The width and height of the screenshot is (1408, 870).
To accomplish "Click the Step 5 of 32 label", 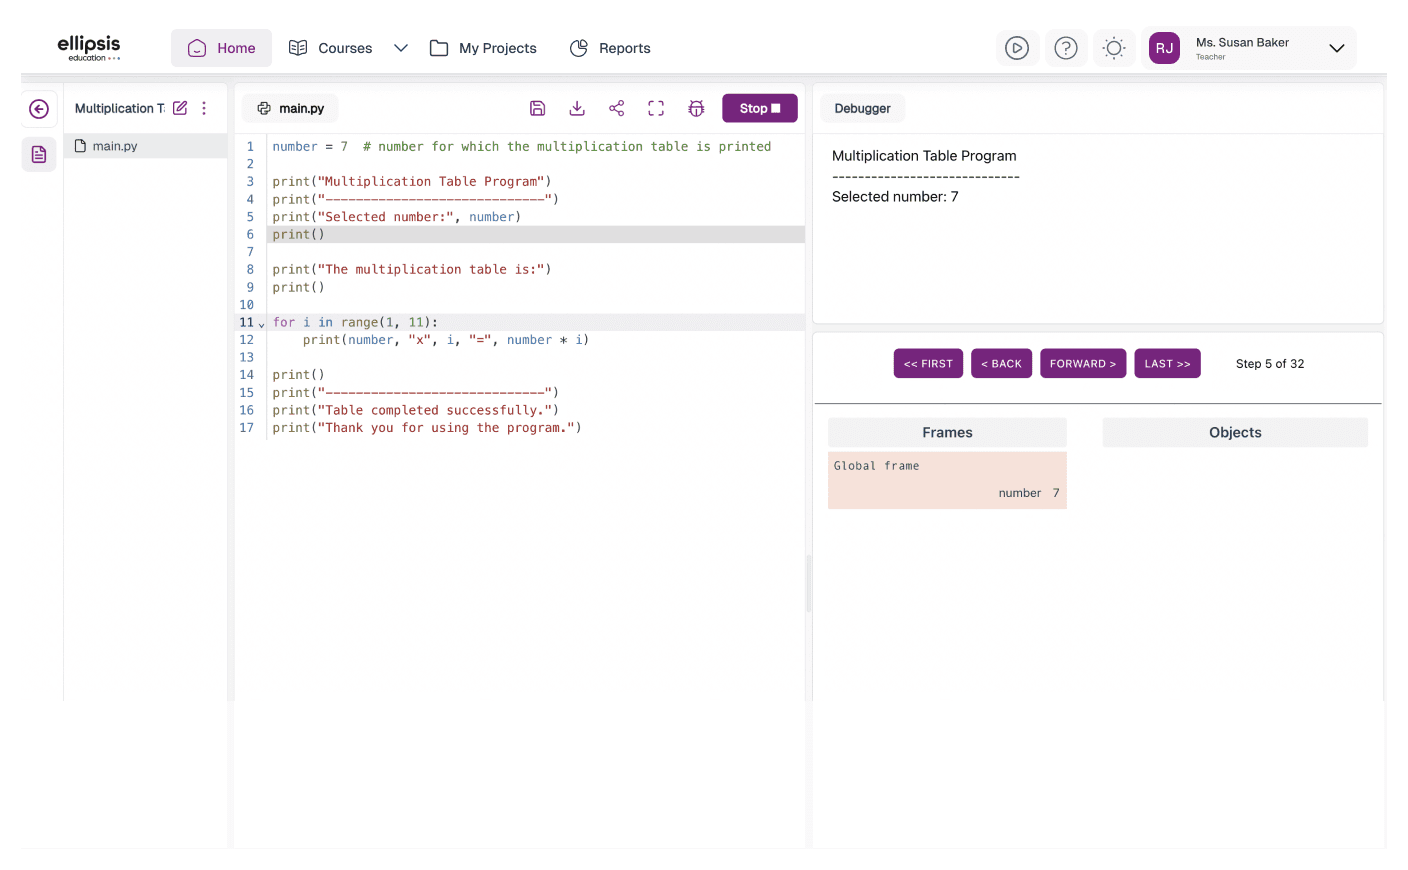I will 1270,364.
